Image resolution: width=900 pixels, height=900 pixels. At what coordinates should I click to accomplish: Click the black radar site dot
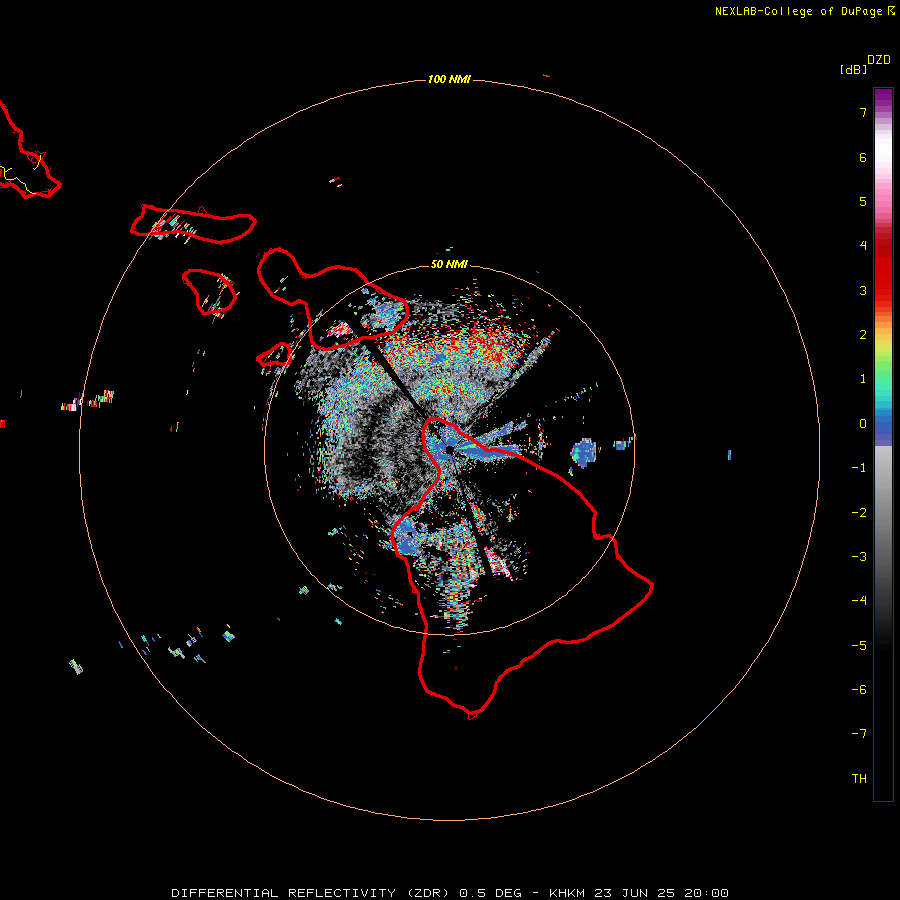[449, 449]
